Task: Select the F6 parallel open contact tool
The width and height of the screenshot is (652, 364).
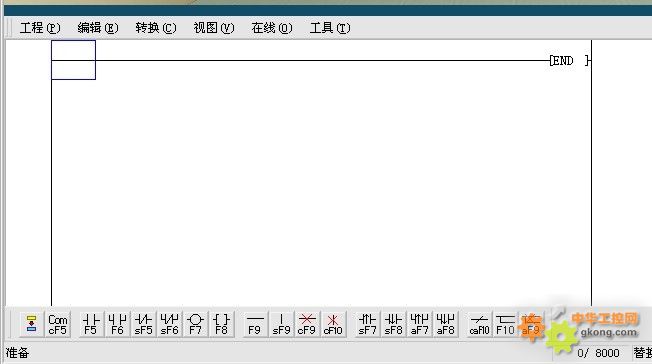Action: (x=117, y=324)
